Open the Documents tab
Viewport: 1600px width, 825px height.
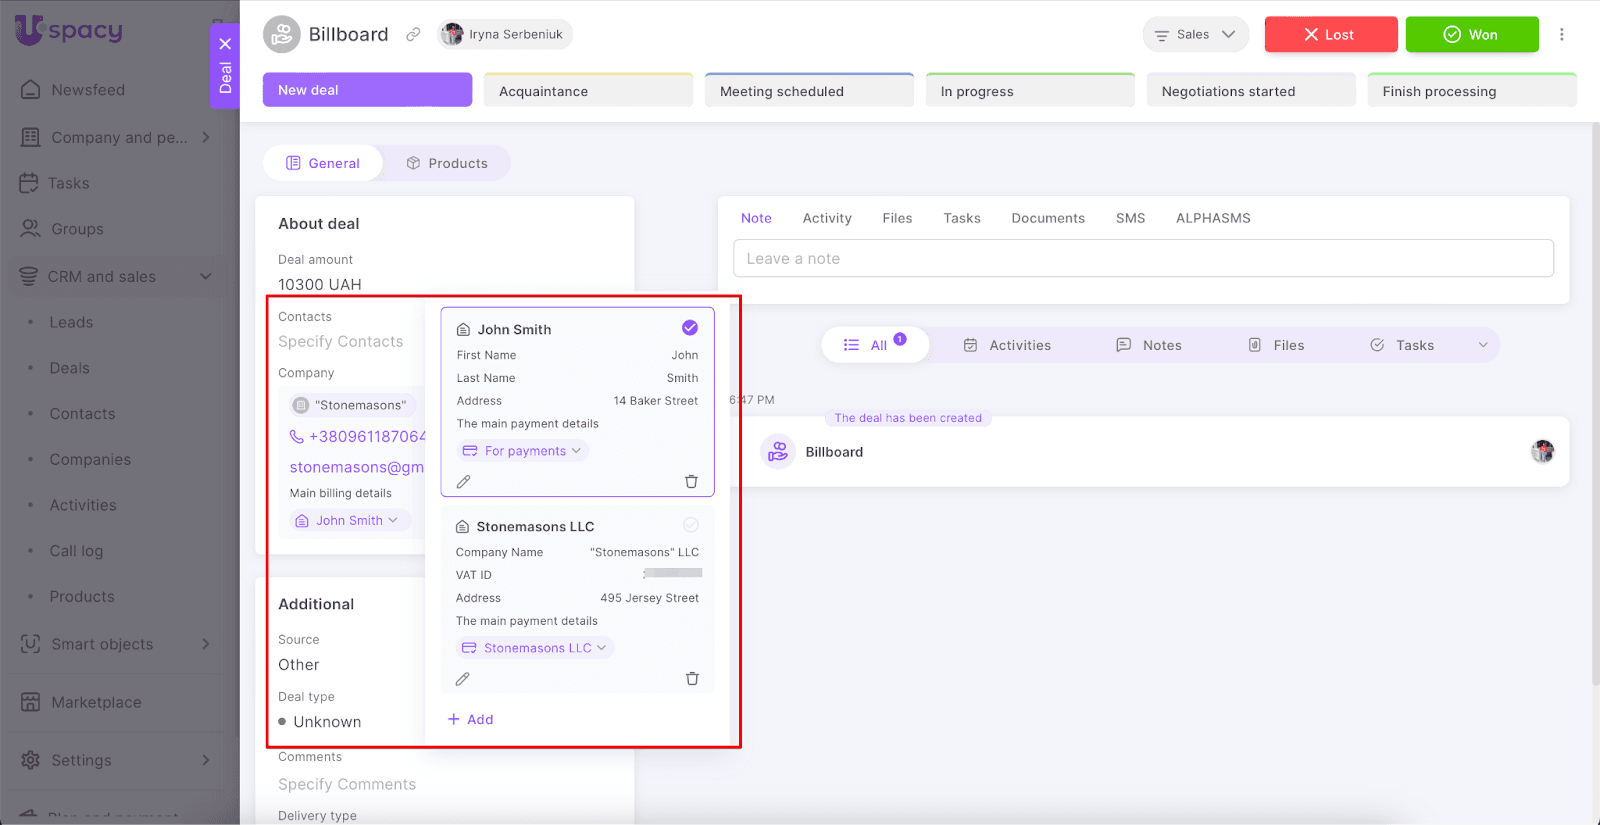coord(1047,218)
